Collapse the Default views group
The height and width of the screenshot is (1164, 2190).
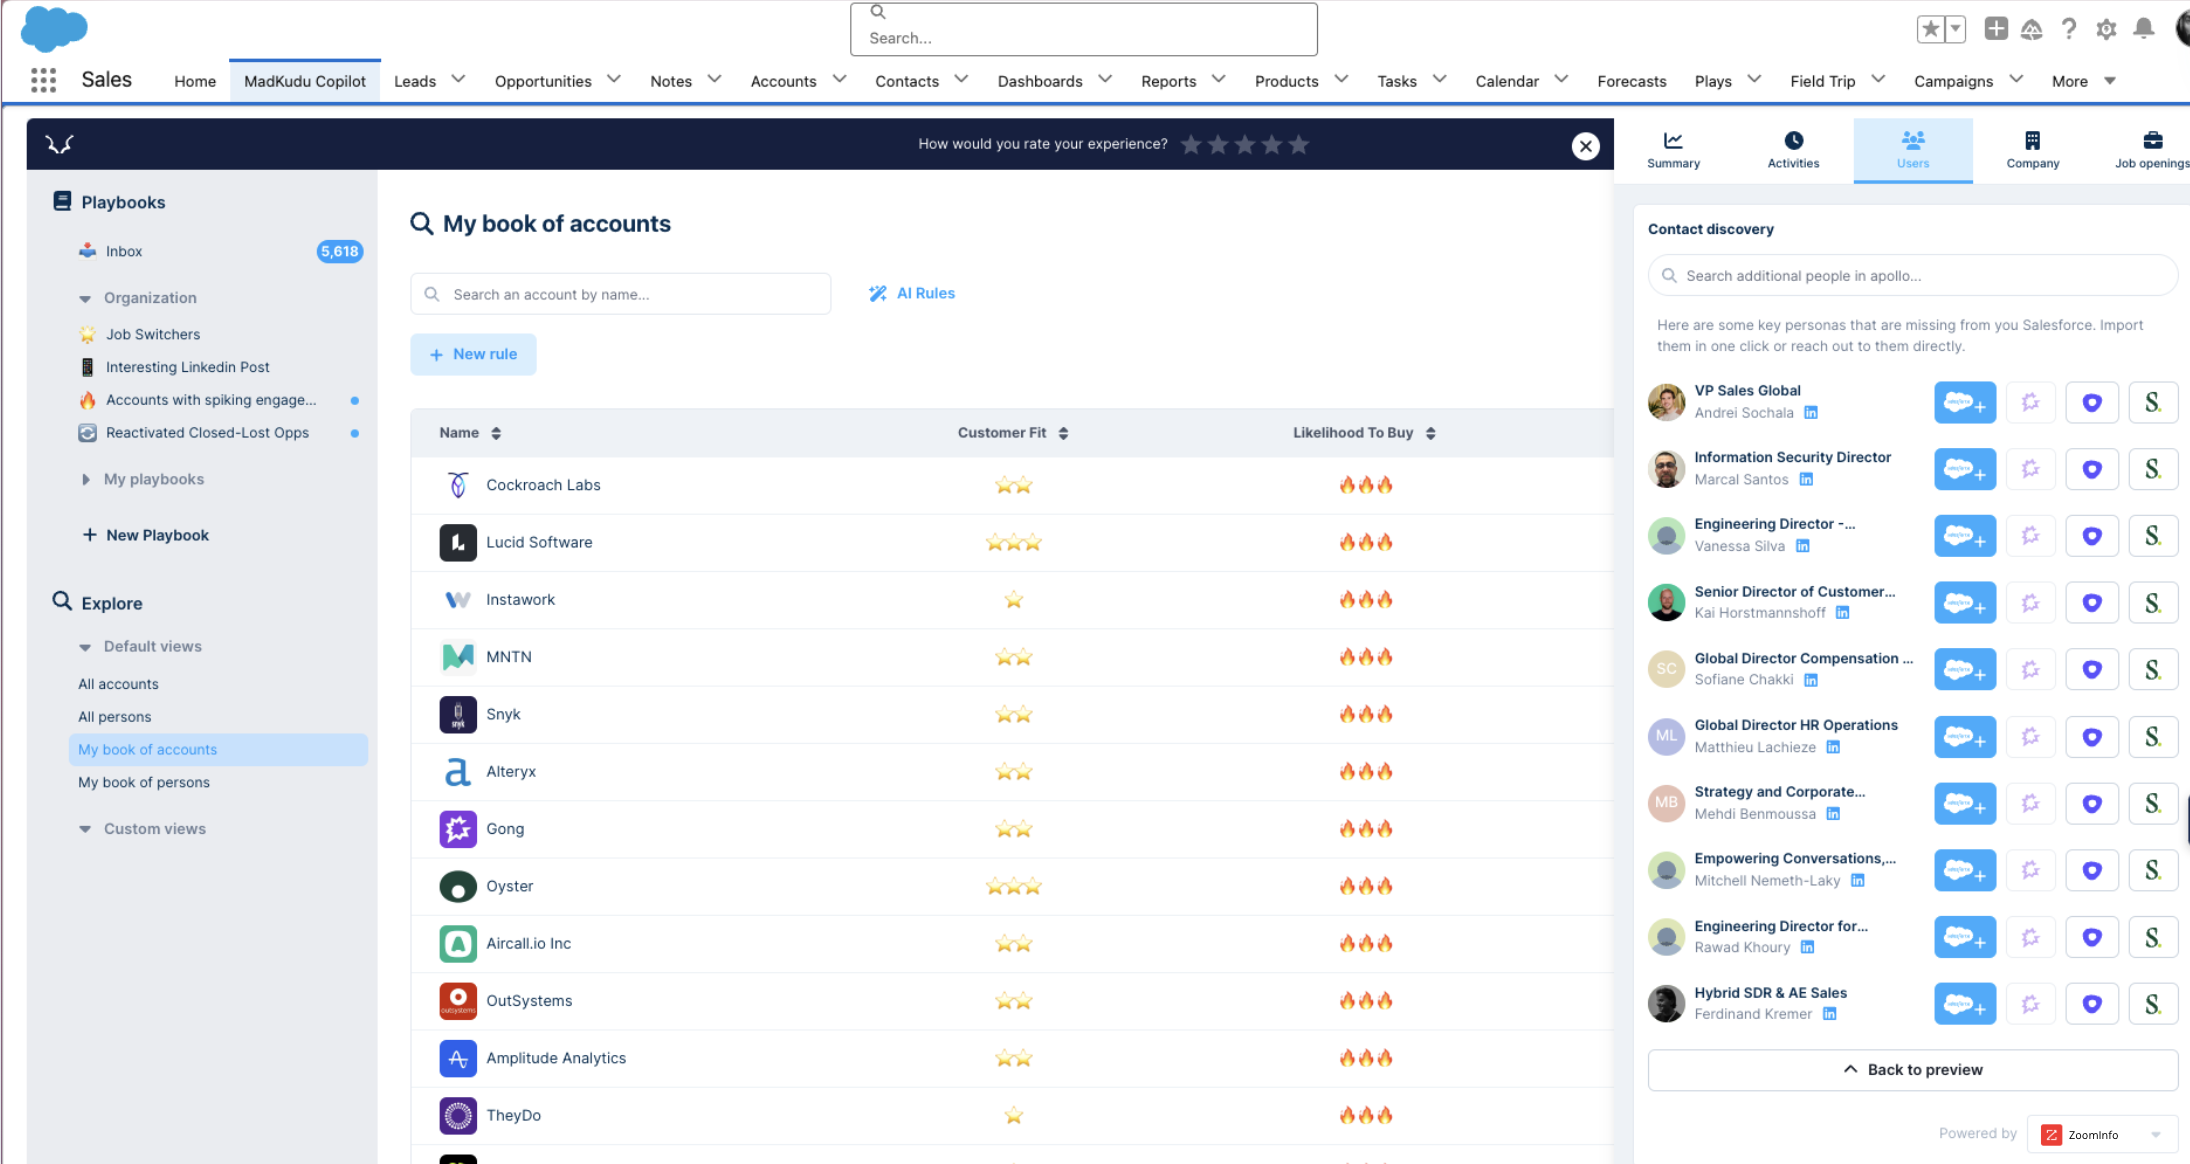coord(85,647)
